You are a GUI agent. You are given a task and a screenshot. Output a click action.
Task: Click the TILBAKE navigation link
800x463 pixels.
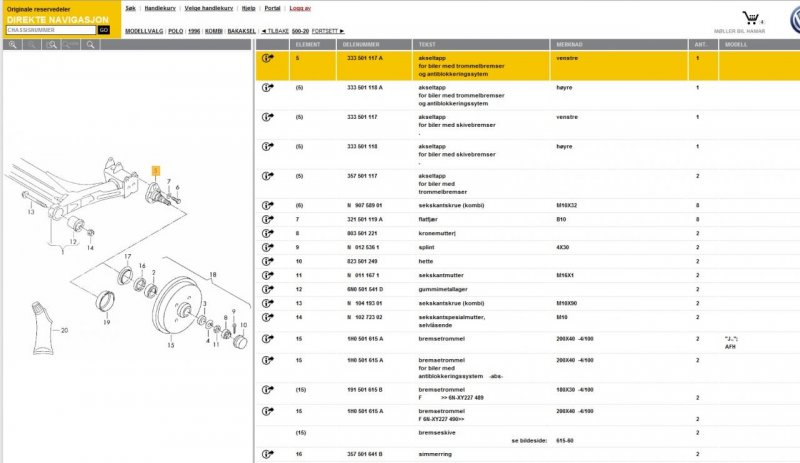tap(273, 31)
